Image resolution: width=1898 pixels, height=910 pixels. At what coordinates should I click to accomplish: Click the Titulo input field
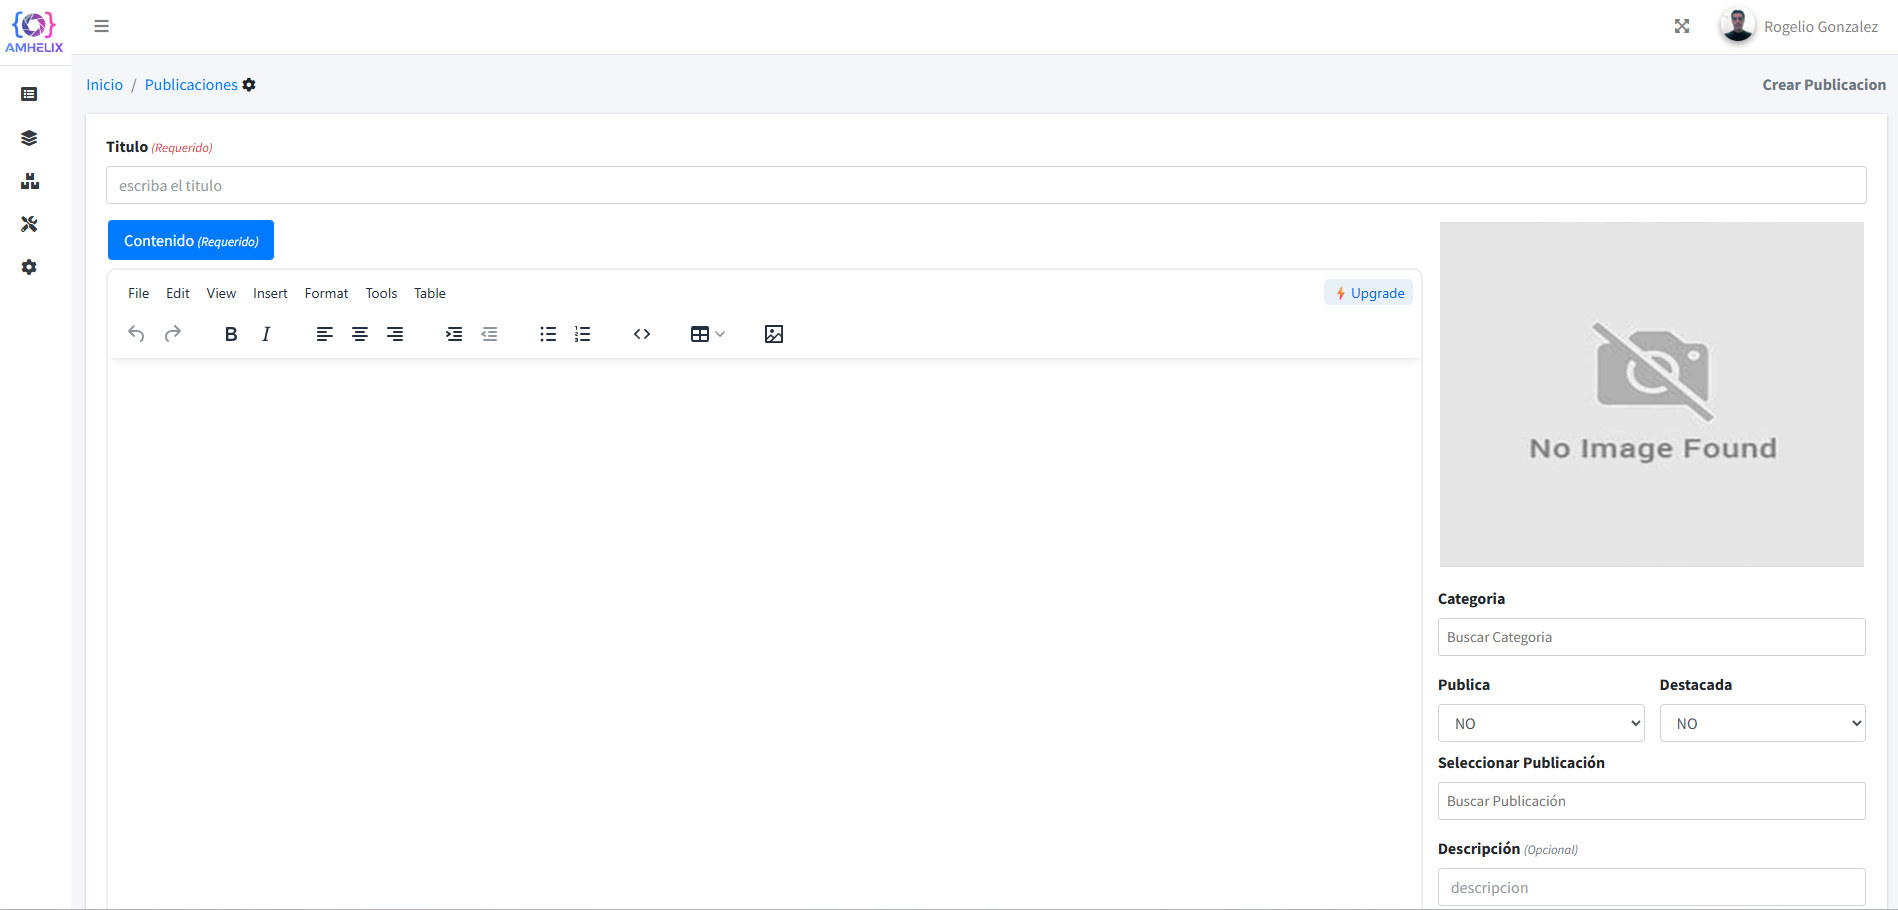(x=985, y=185)
